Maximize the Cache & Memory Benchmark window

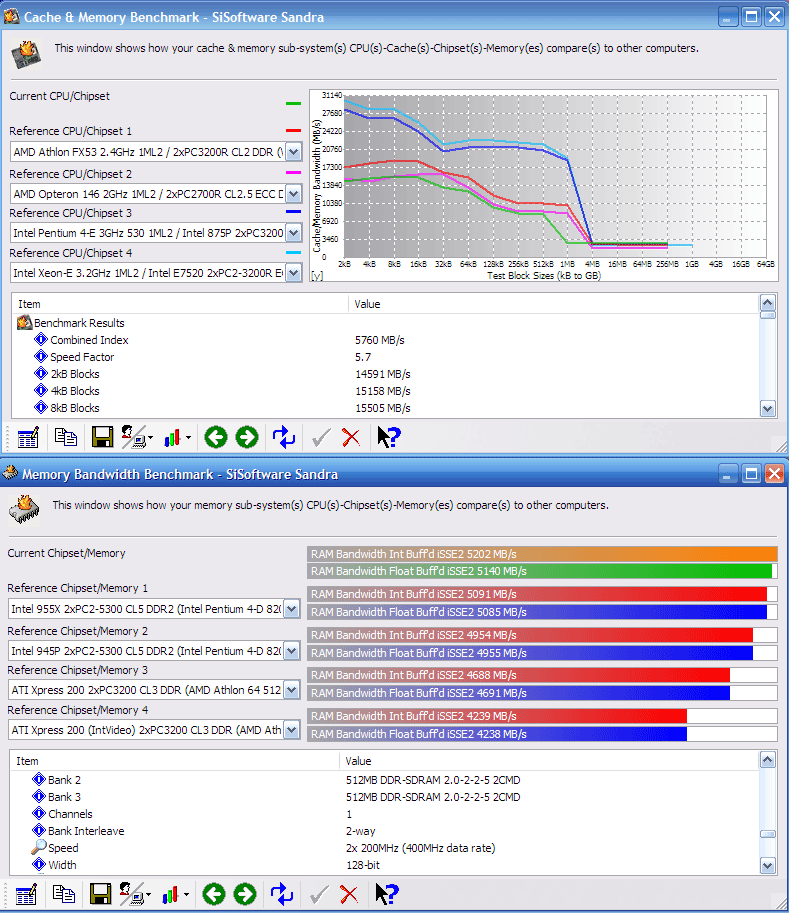[x=751, y=17]
